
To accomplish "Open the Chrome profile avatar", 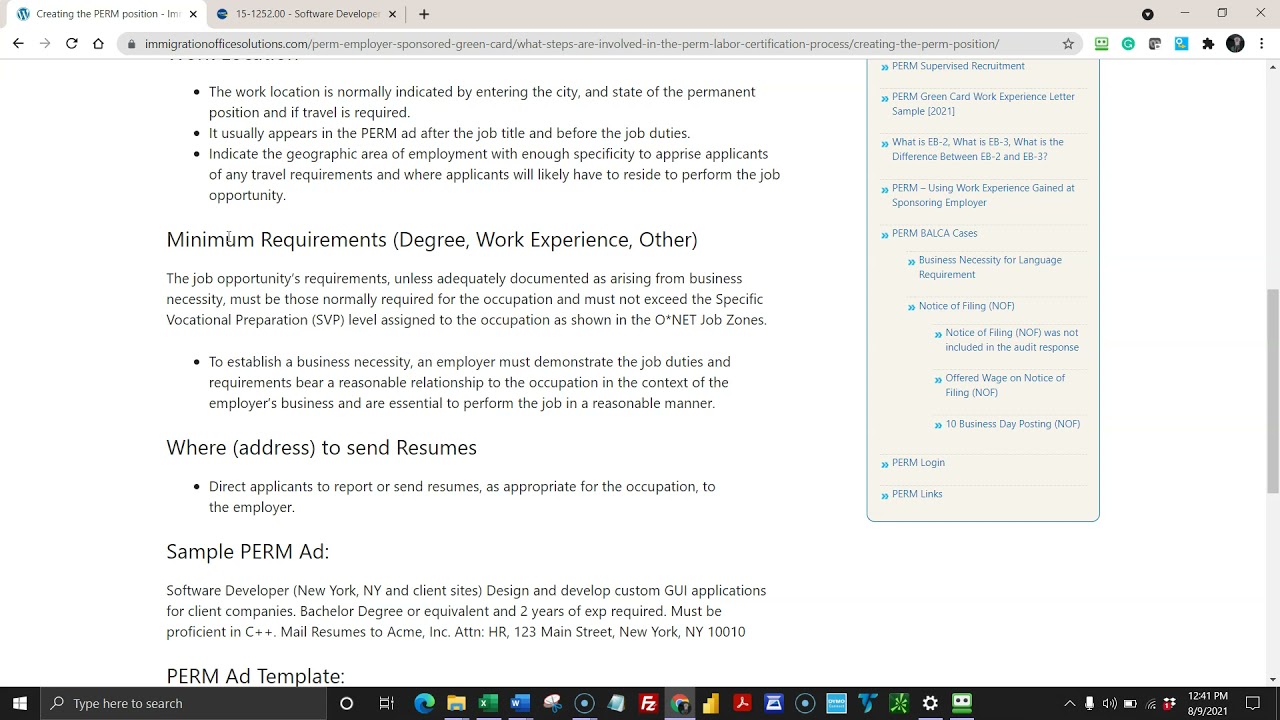I will [x=1235, y=44].
